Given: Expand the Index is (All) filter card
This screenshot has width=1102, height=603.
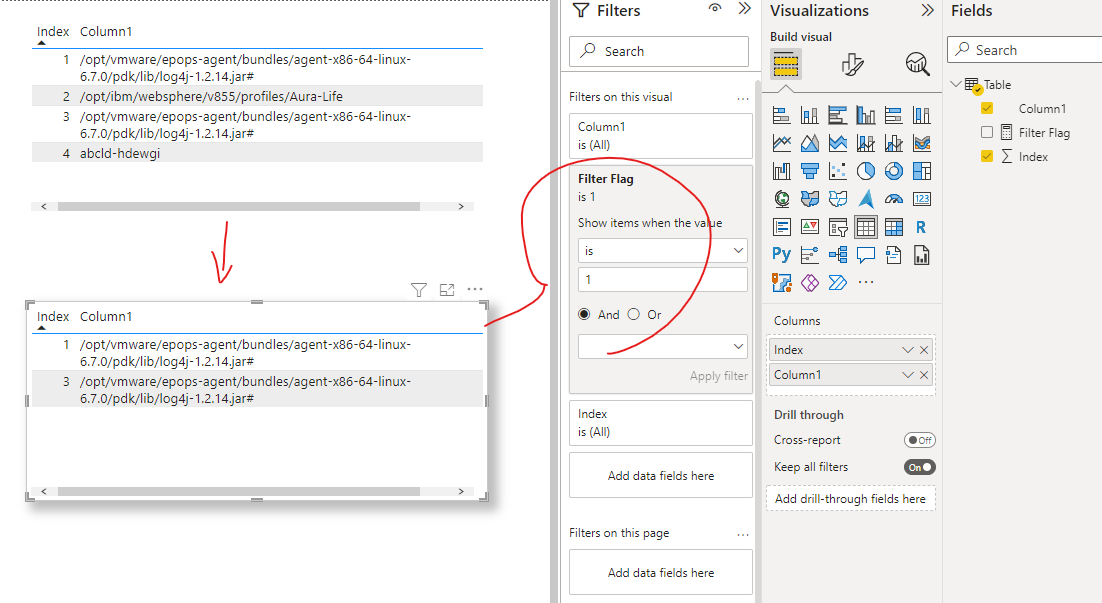Looking at the screenshot, I should tap(661, 423).
